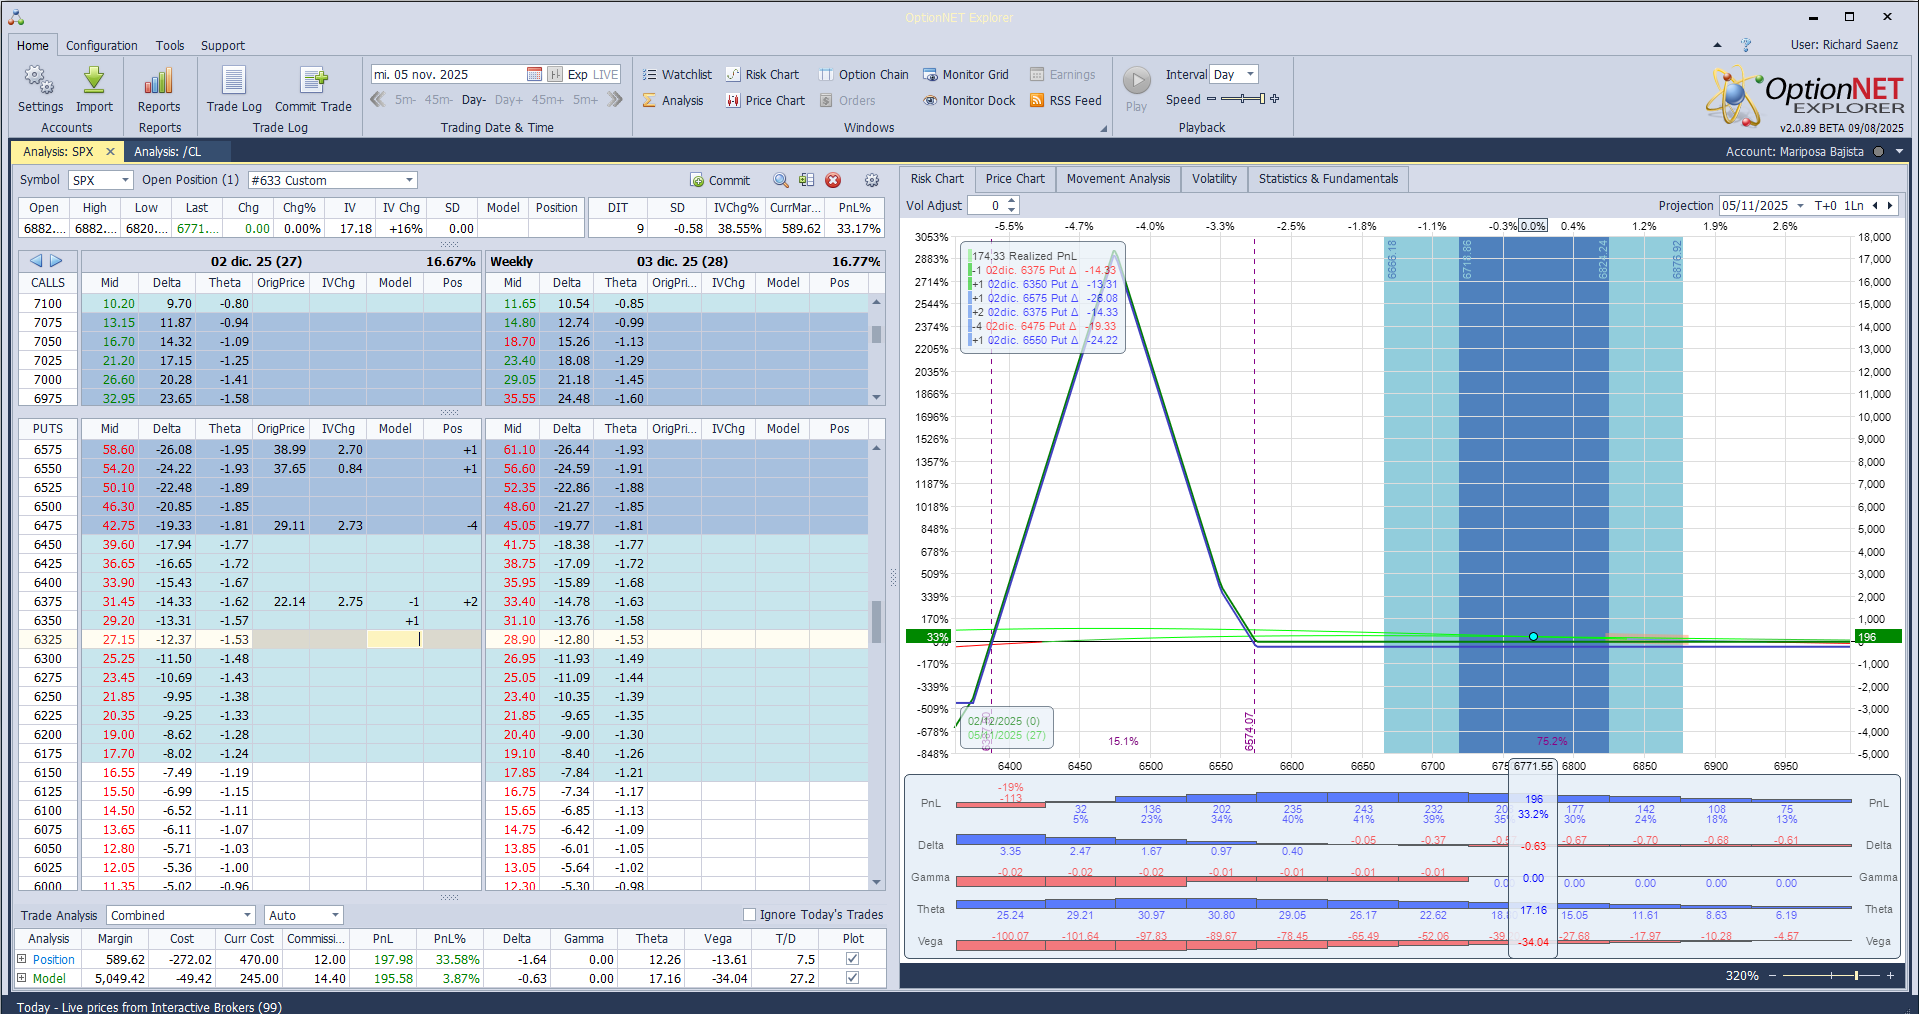Expand the Interval Day dropdown

pyautogui.click(x=1250, y=75)
